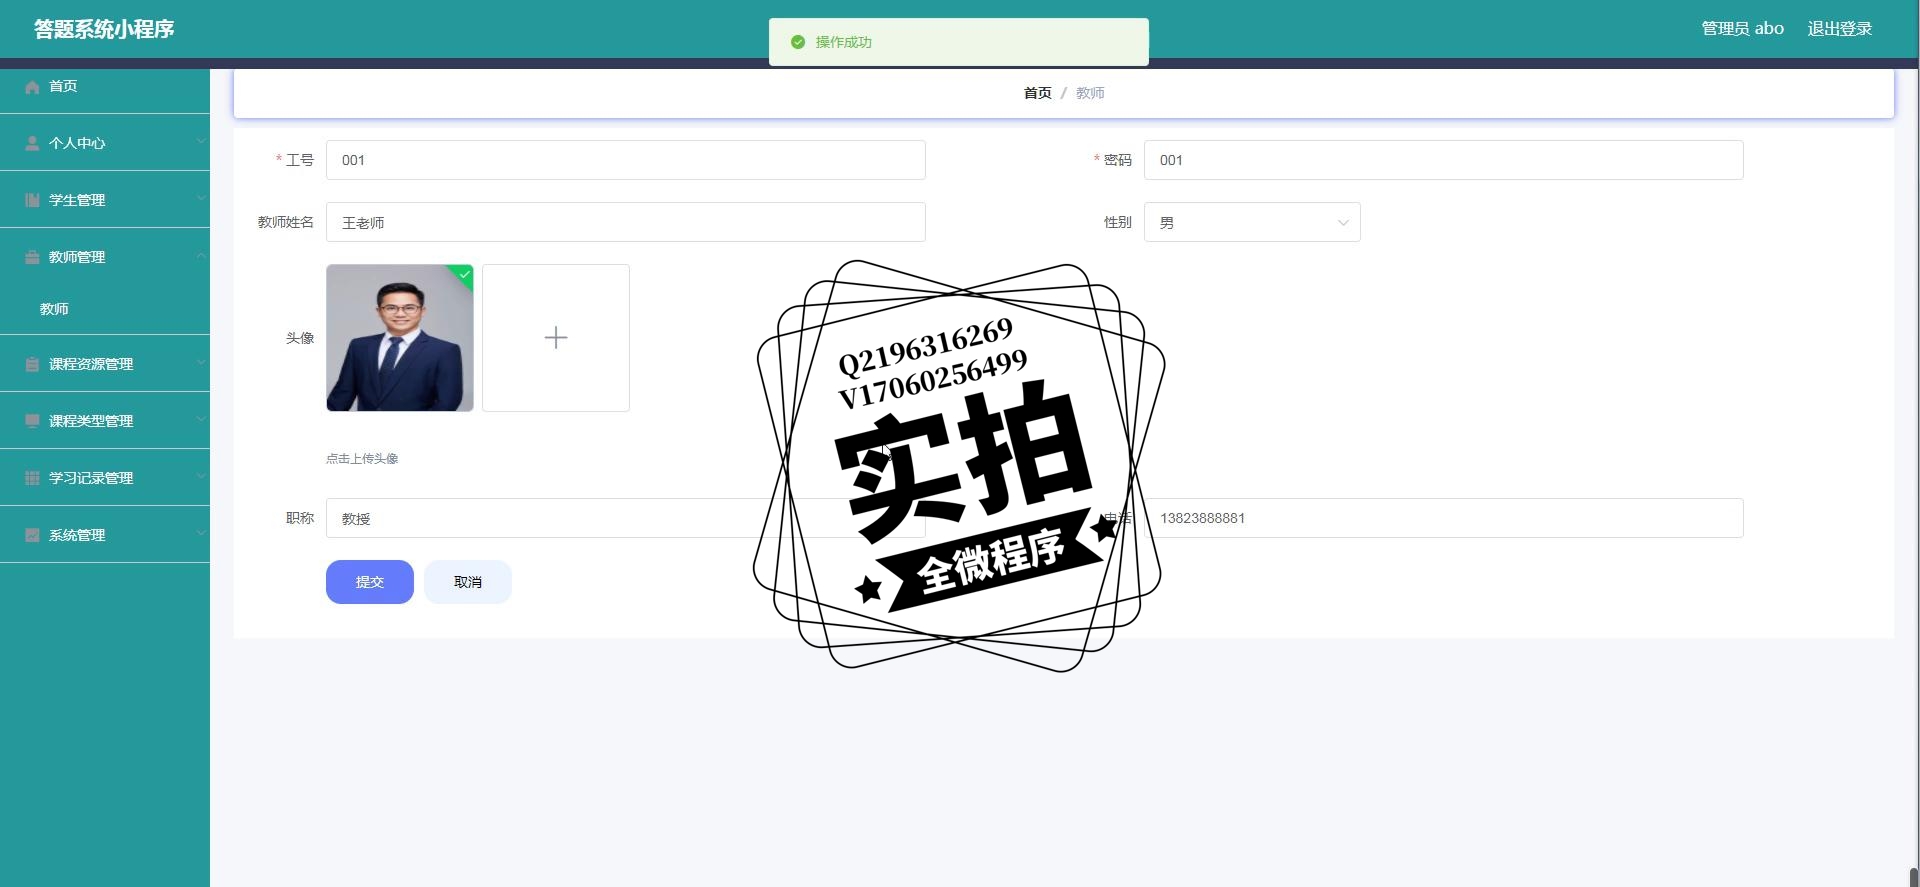Focus the 工号 input field
This screenshot has height=887, width=1920.
626,160
